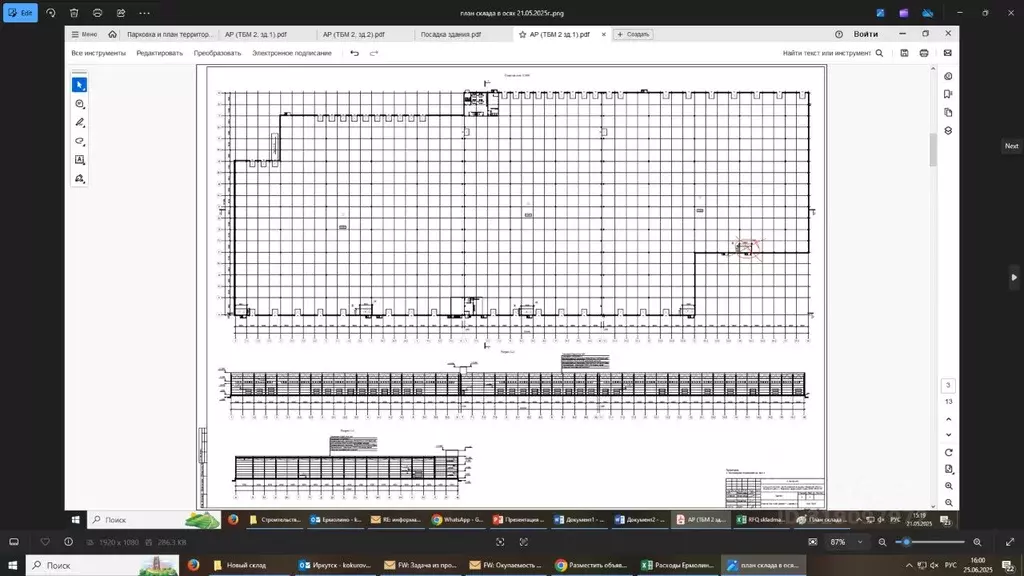1024x576 pixels.
Task: Open the layers panel icon on right
Action: coord(948,131)
